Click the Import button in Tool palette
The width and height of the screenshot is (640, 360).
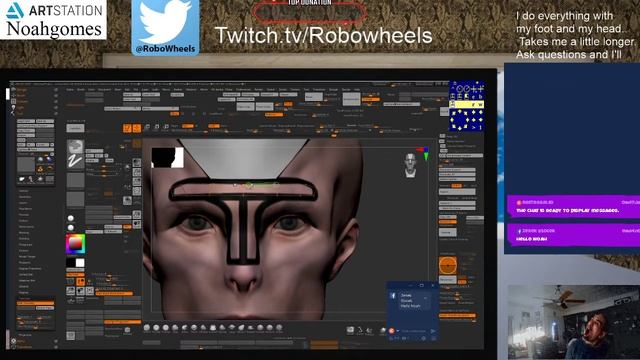coord(26,135)
